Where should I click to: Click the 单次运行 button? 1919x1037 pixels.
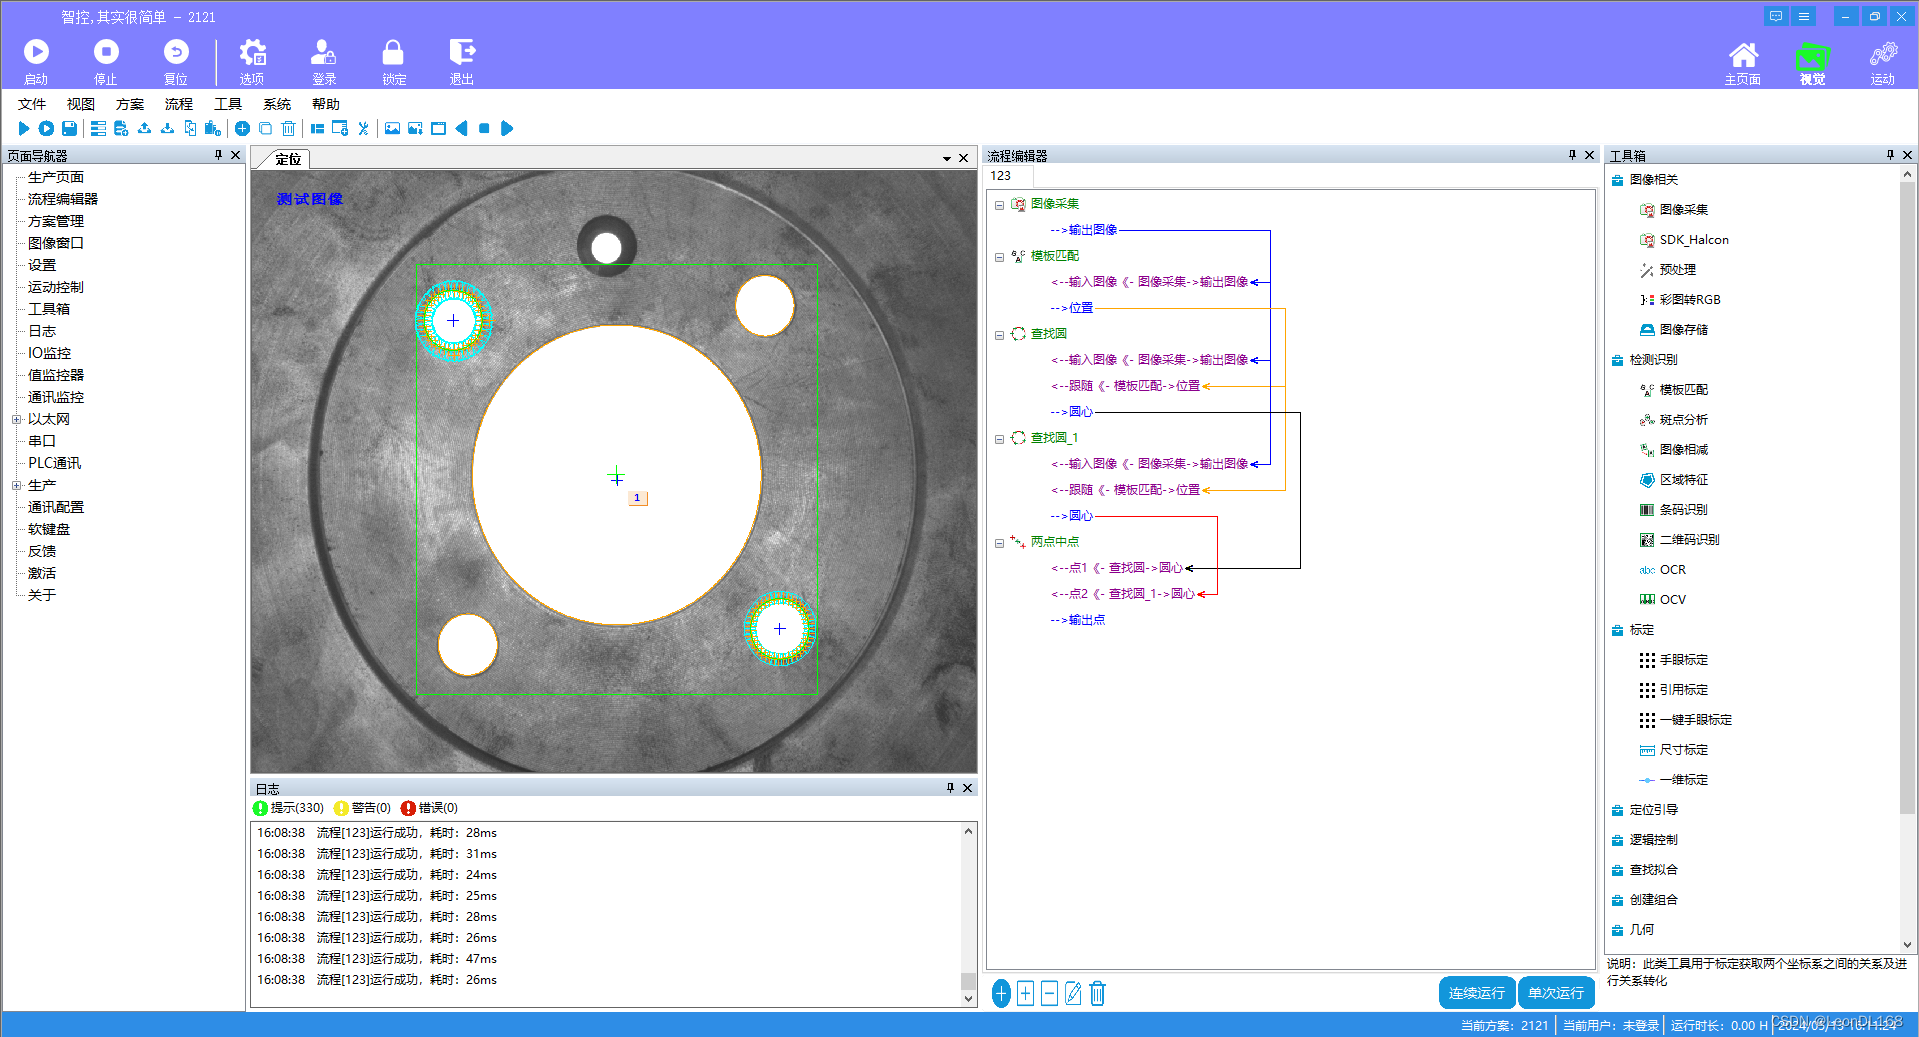[x=1556, y=993]
